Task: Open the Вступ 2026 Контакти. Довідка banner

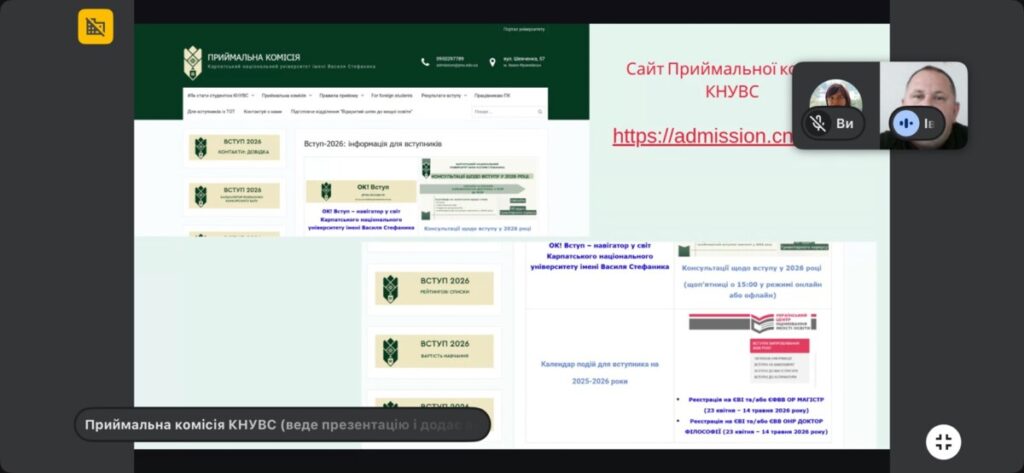Action: click(235, 148)
